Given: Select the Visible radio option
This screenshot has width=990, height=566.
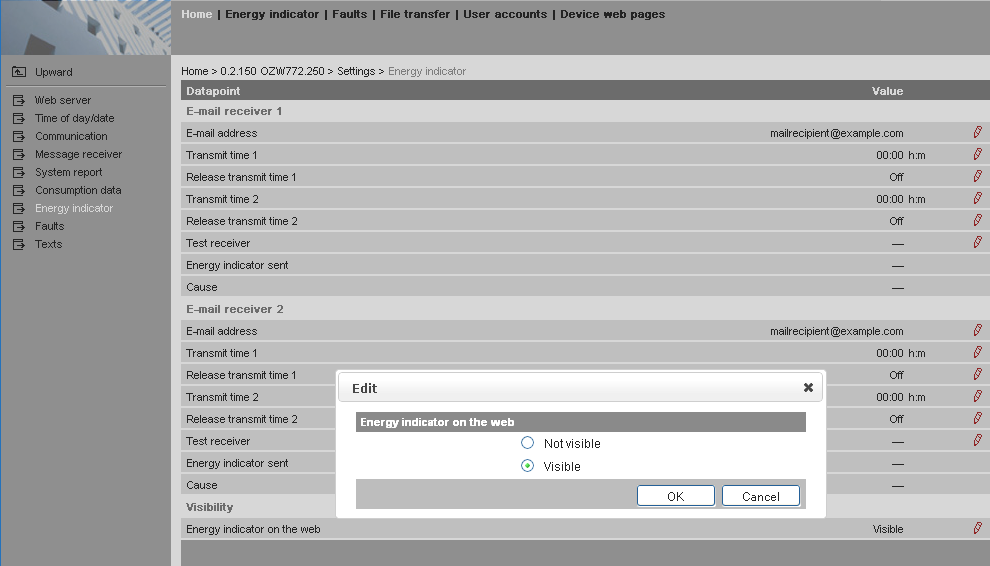Looking at the screenshot, I should point(527,466).
